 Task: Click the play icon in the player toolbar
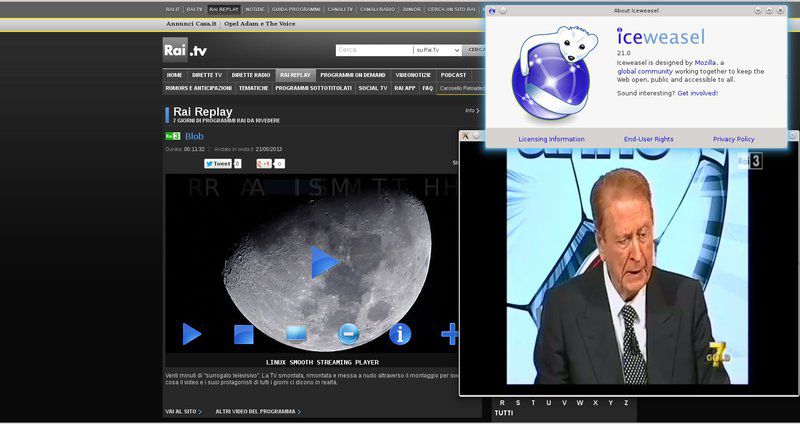191,334
